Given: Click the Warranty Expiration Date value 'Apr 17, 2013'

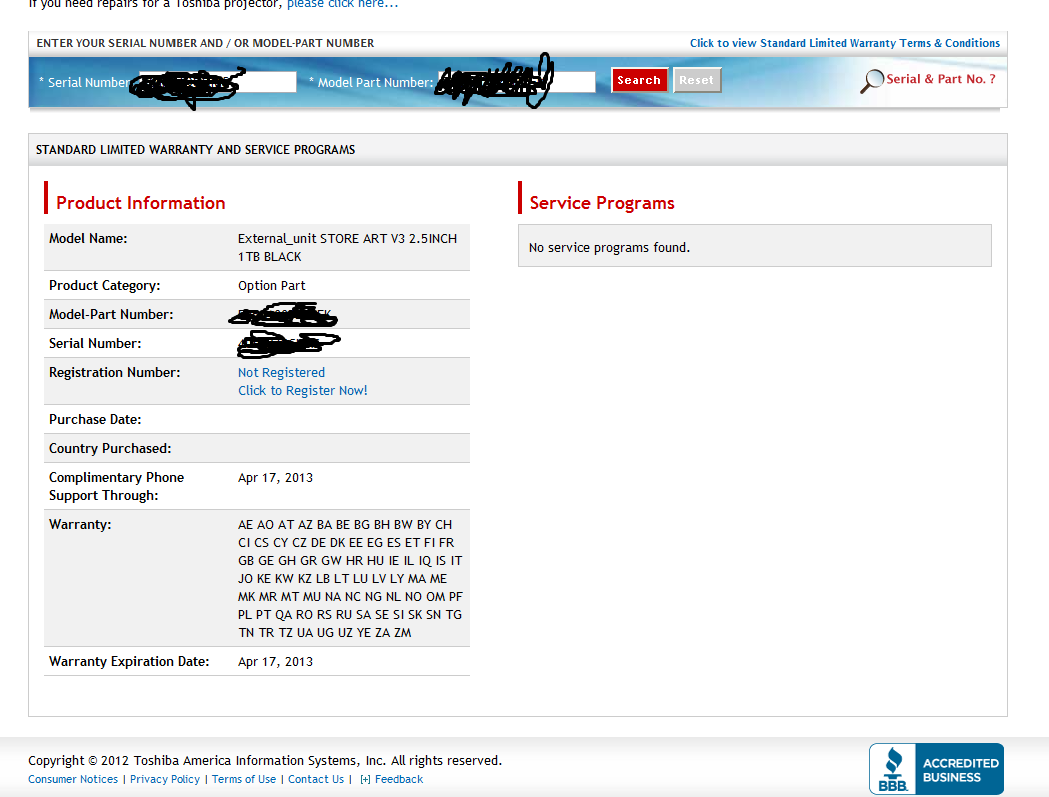Looking at the screenshot, I should point(275,662).
